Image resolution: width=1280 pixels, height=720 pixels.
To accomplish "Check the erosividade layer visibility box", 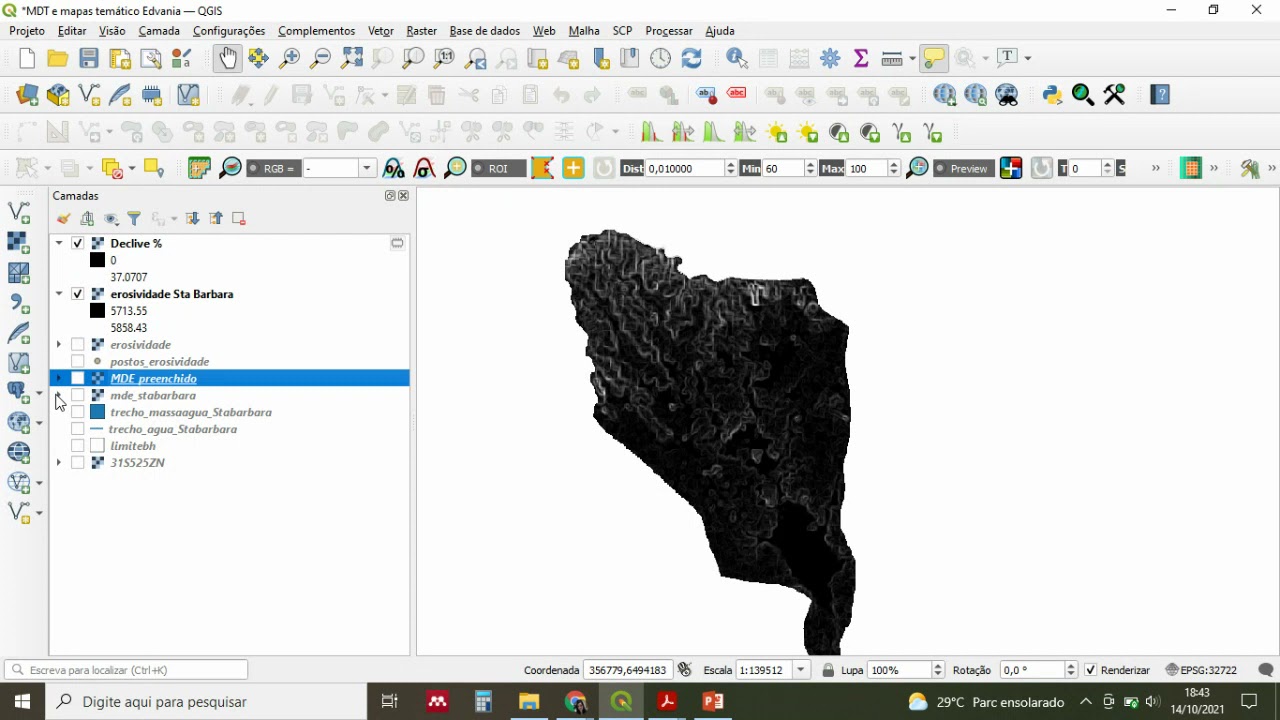I will [78, 345].
